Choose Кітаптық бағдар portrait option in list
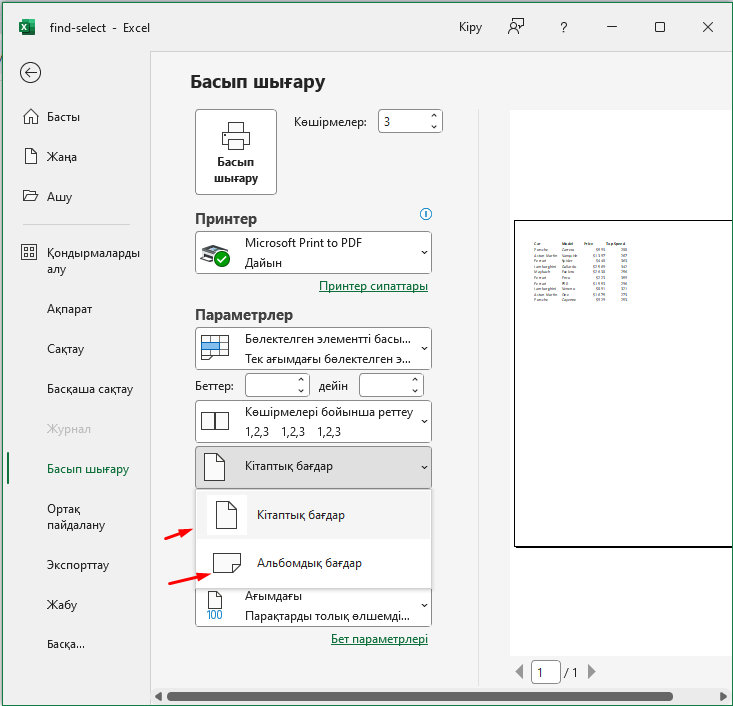 click(x=313, y=515)
